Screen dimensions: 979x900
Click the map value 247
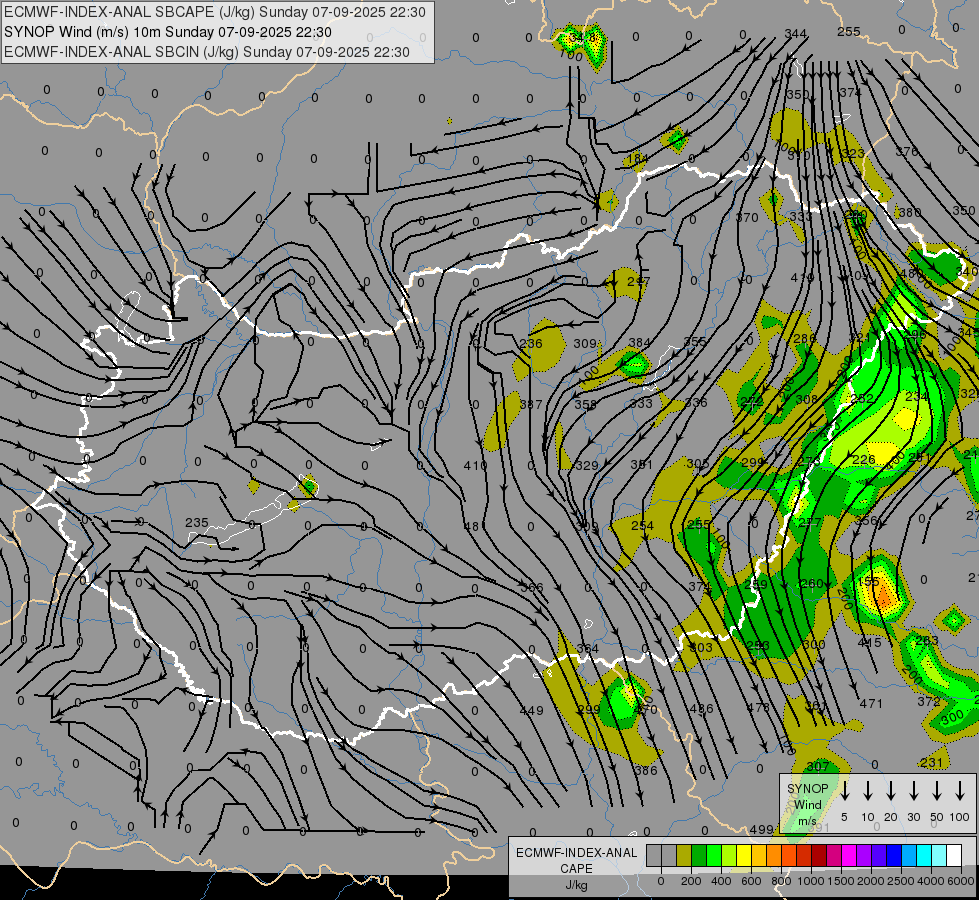[x=638, y=282]
